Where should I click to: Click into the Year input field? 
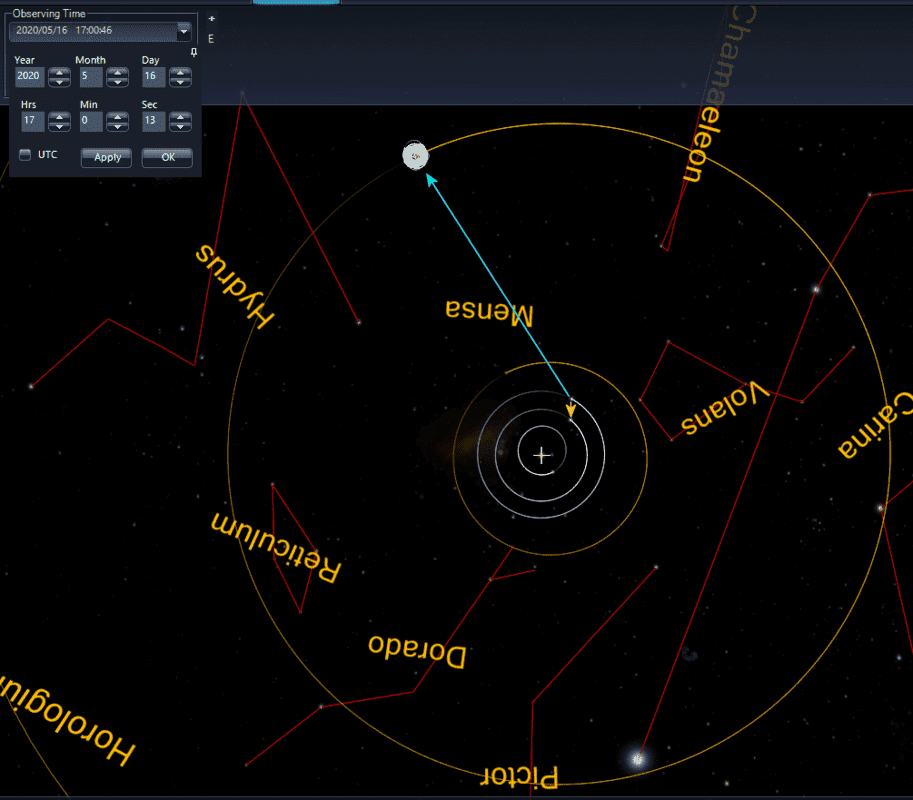coord(28,77)
